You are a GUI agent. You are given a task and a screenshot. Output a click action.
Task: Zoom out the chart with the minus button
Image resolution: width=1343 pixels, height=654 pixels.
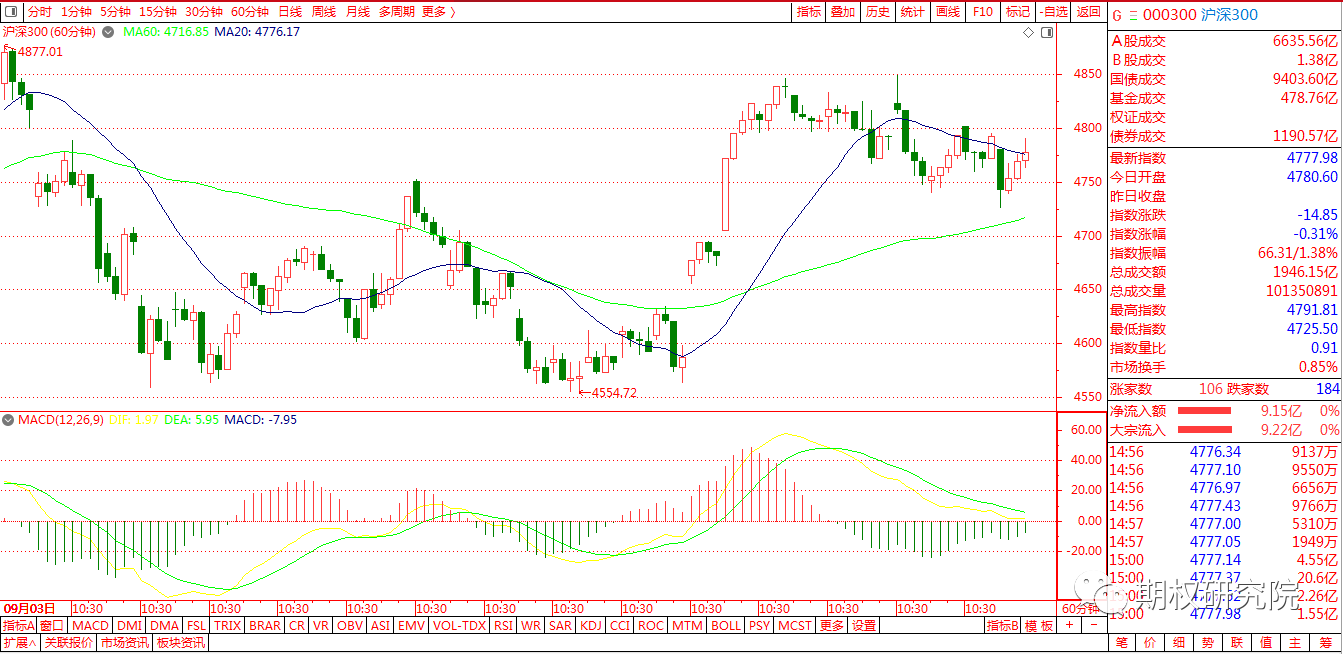(1093, 625)
